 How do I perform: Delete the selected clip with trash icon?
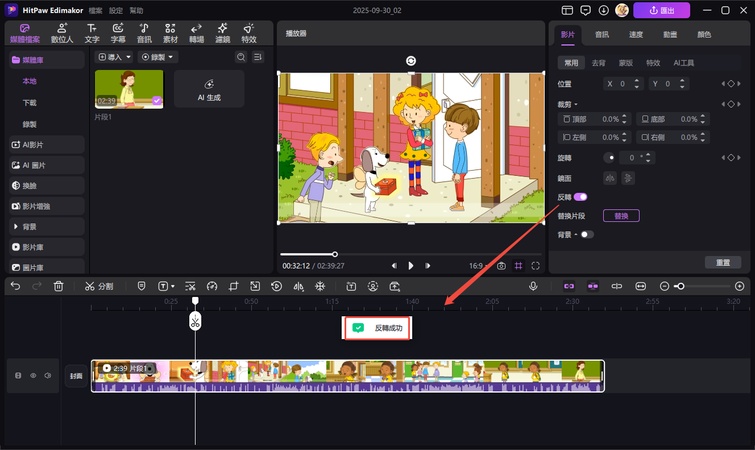pyautogui.click(x=59, y=286)
